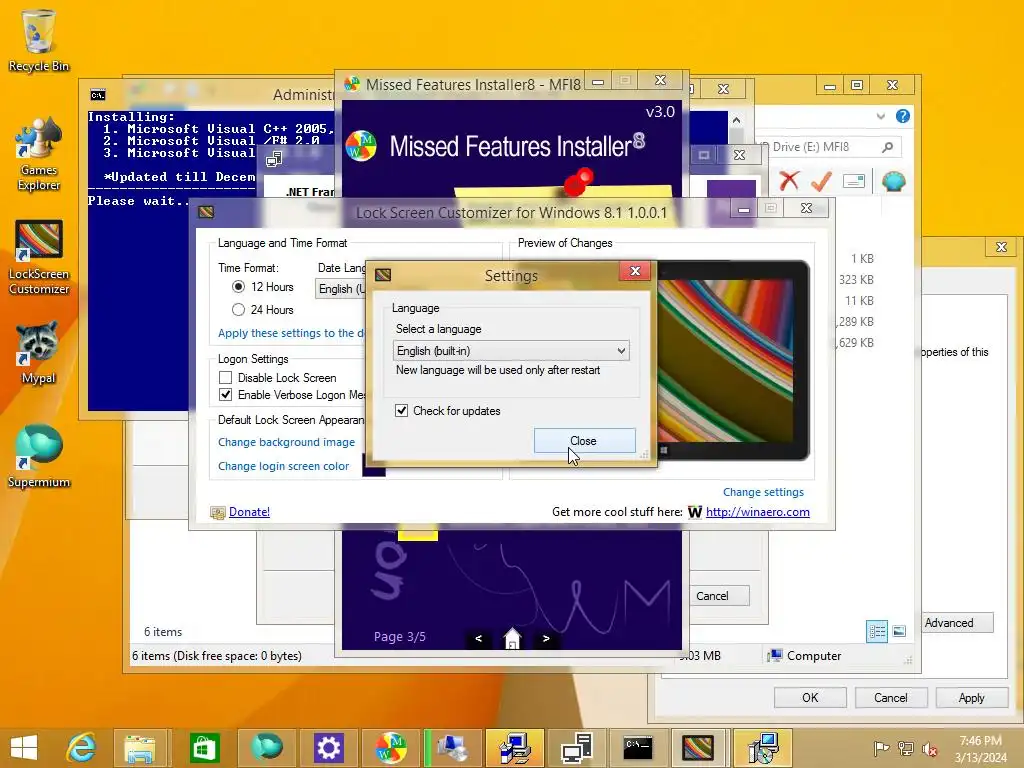Close the Settings dialog with Close button

pyautogui.click(x=584, y=441)
